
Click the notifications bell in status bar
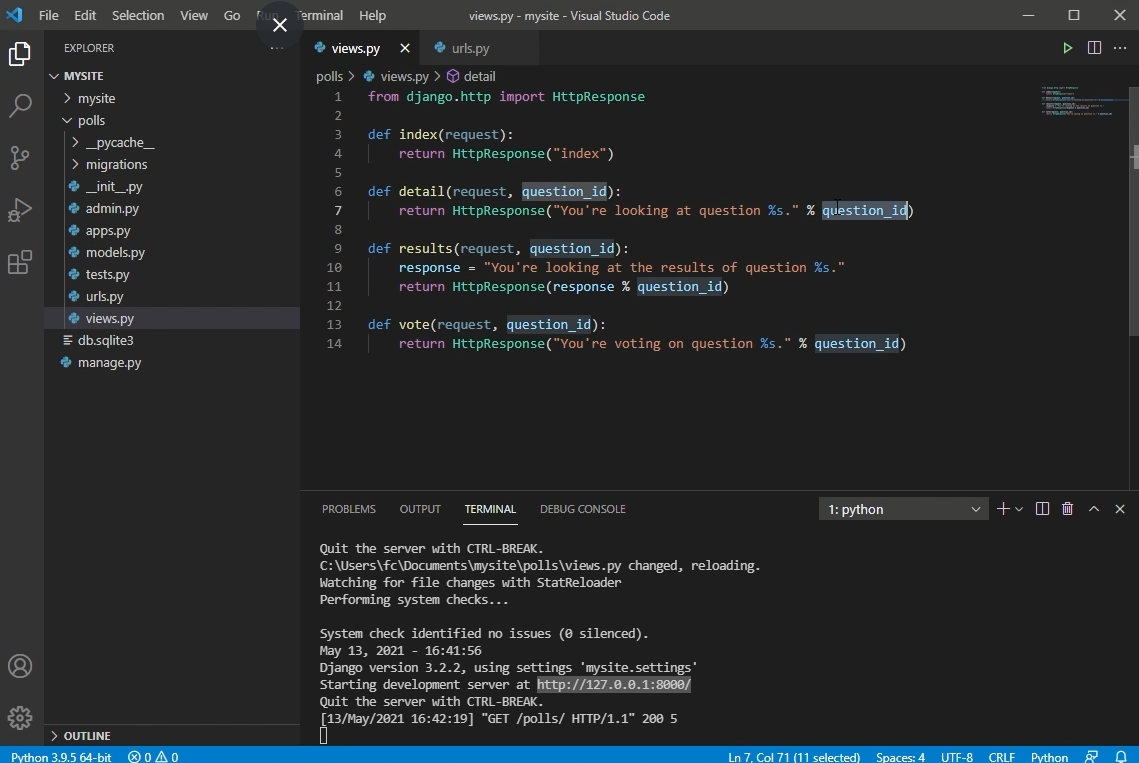tap(1121, 756)
